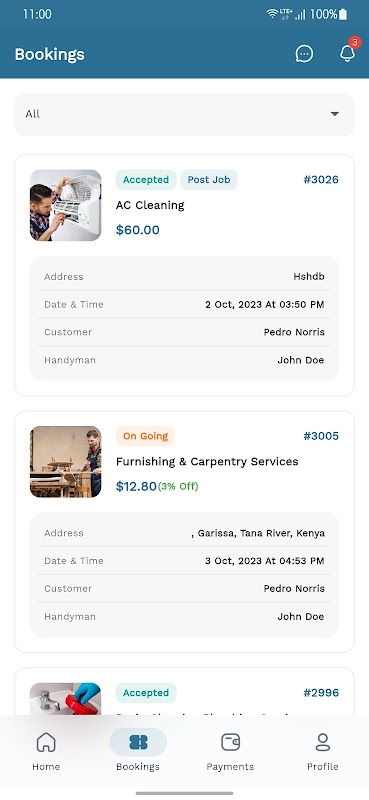Tap the battery status icon
The height and width of the screenshot is (800, 369).
point(343,14)
